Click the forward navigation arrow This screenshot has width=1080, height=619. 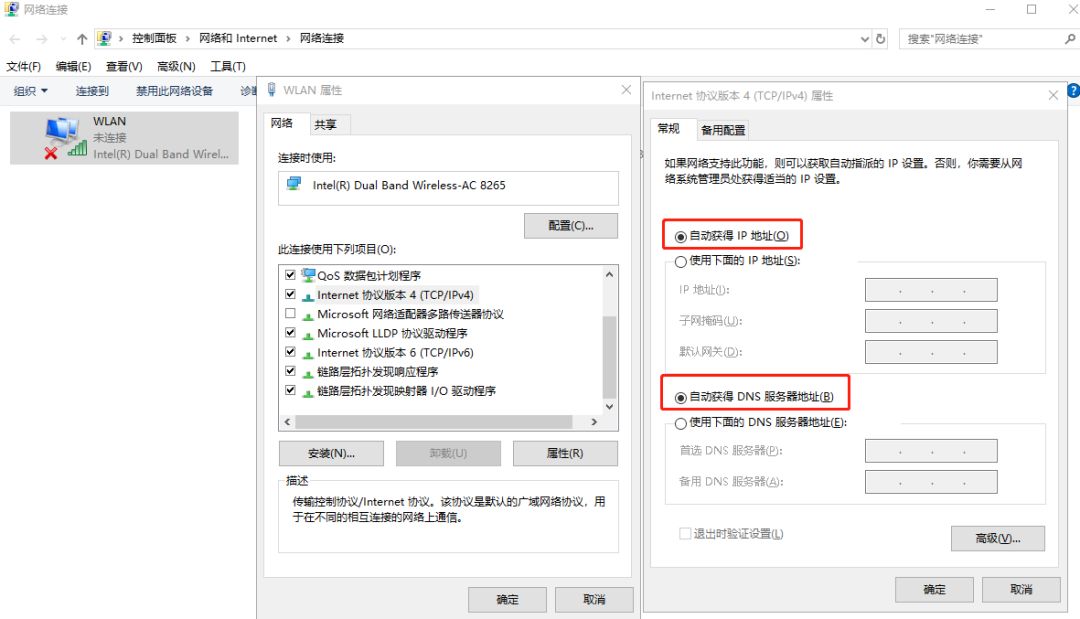[x=41, y=39]
